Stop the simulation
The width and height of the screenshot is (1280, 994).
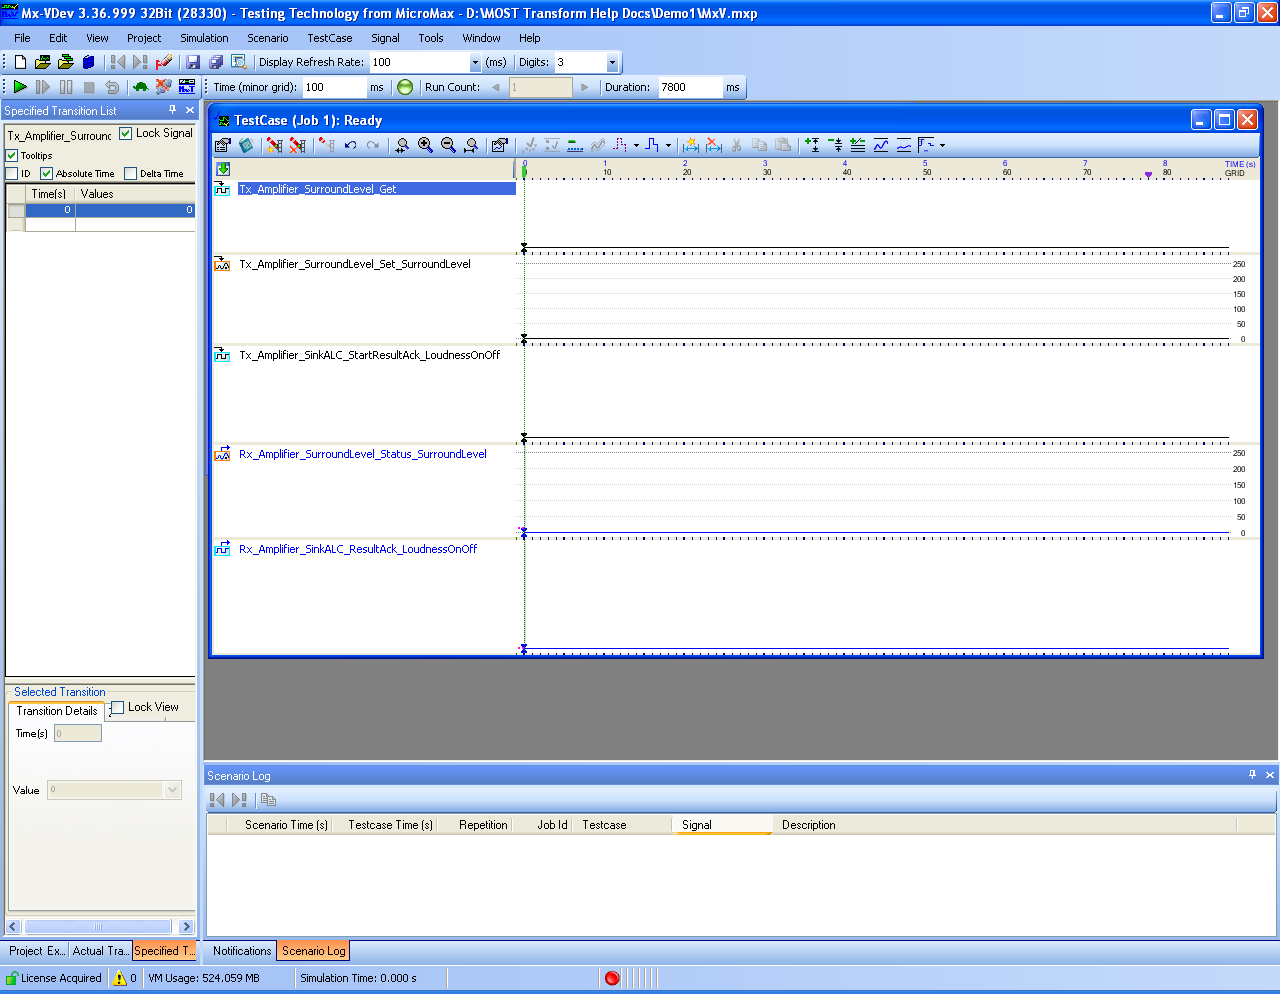click(89, 87)
